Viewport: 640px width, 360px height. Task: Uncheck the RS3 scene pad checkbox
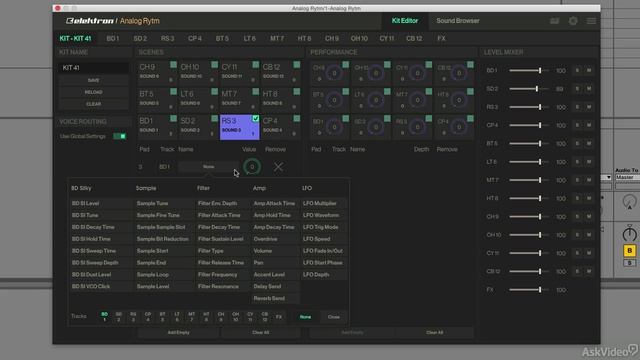(x=256, y=118)
